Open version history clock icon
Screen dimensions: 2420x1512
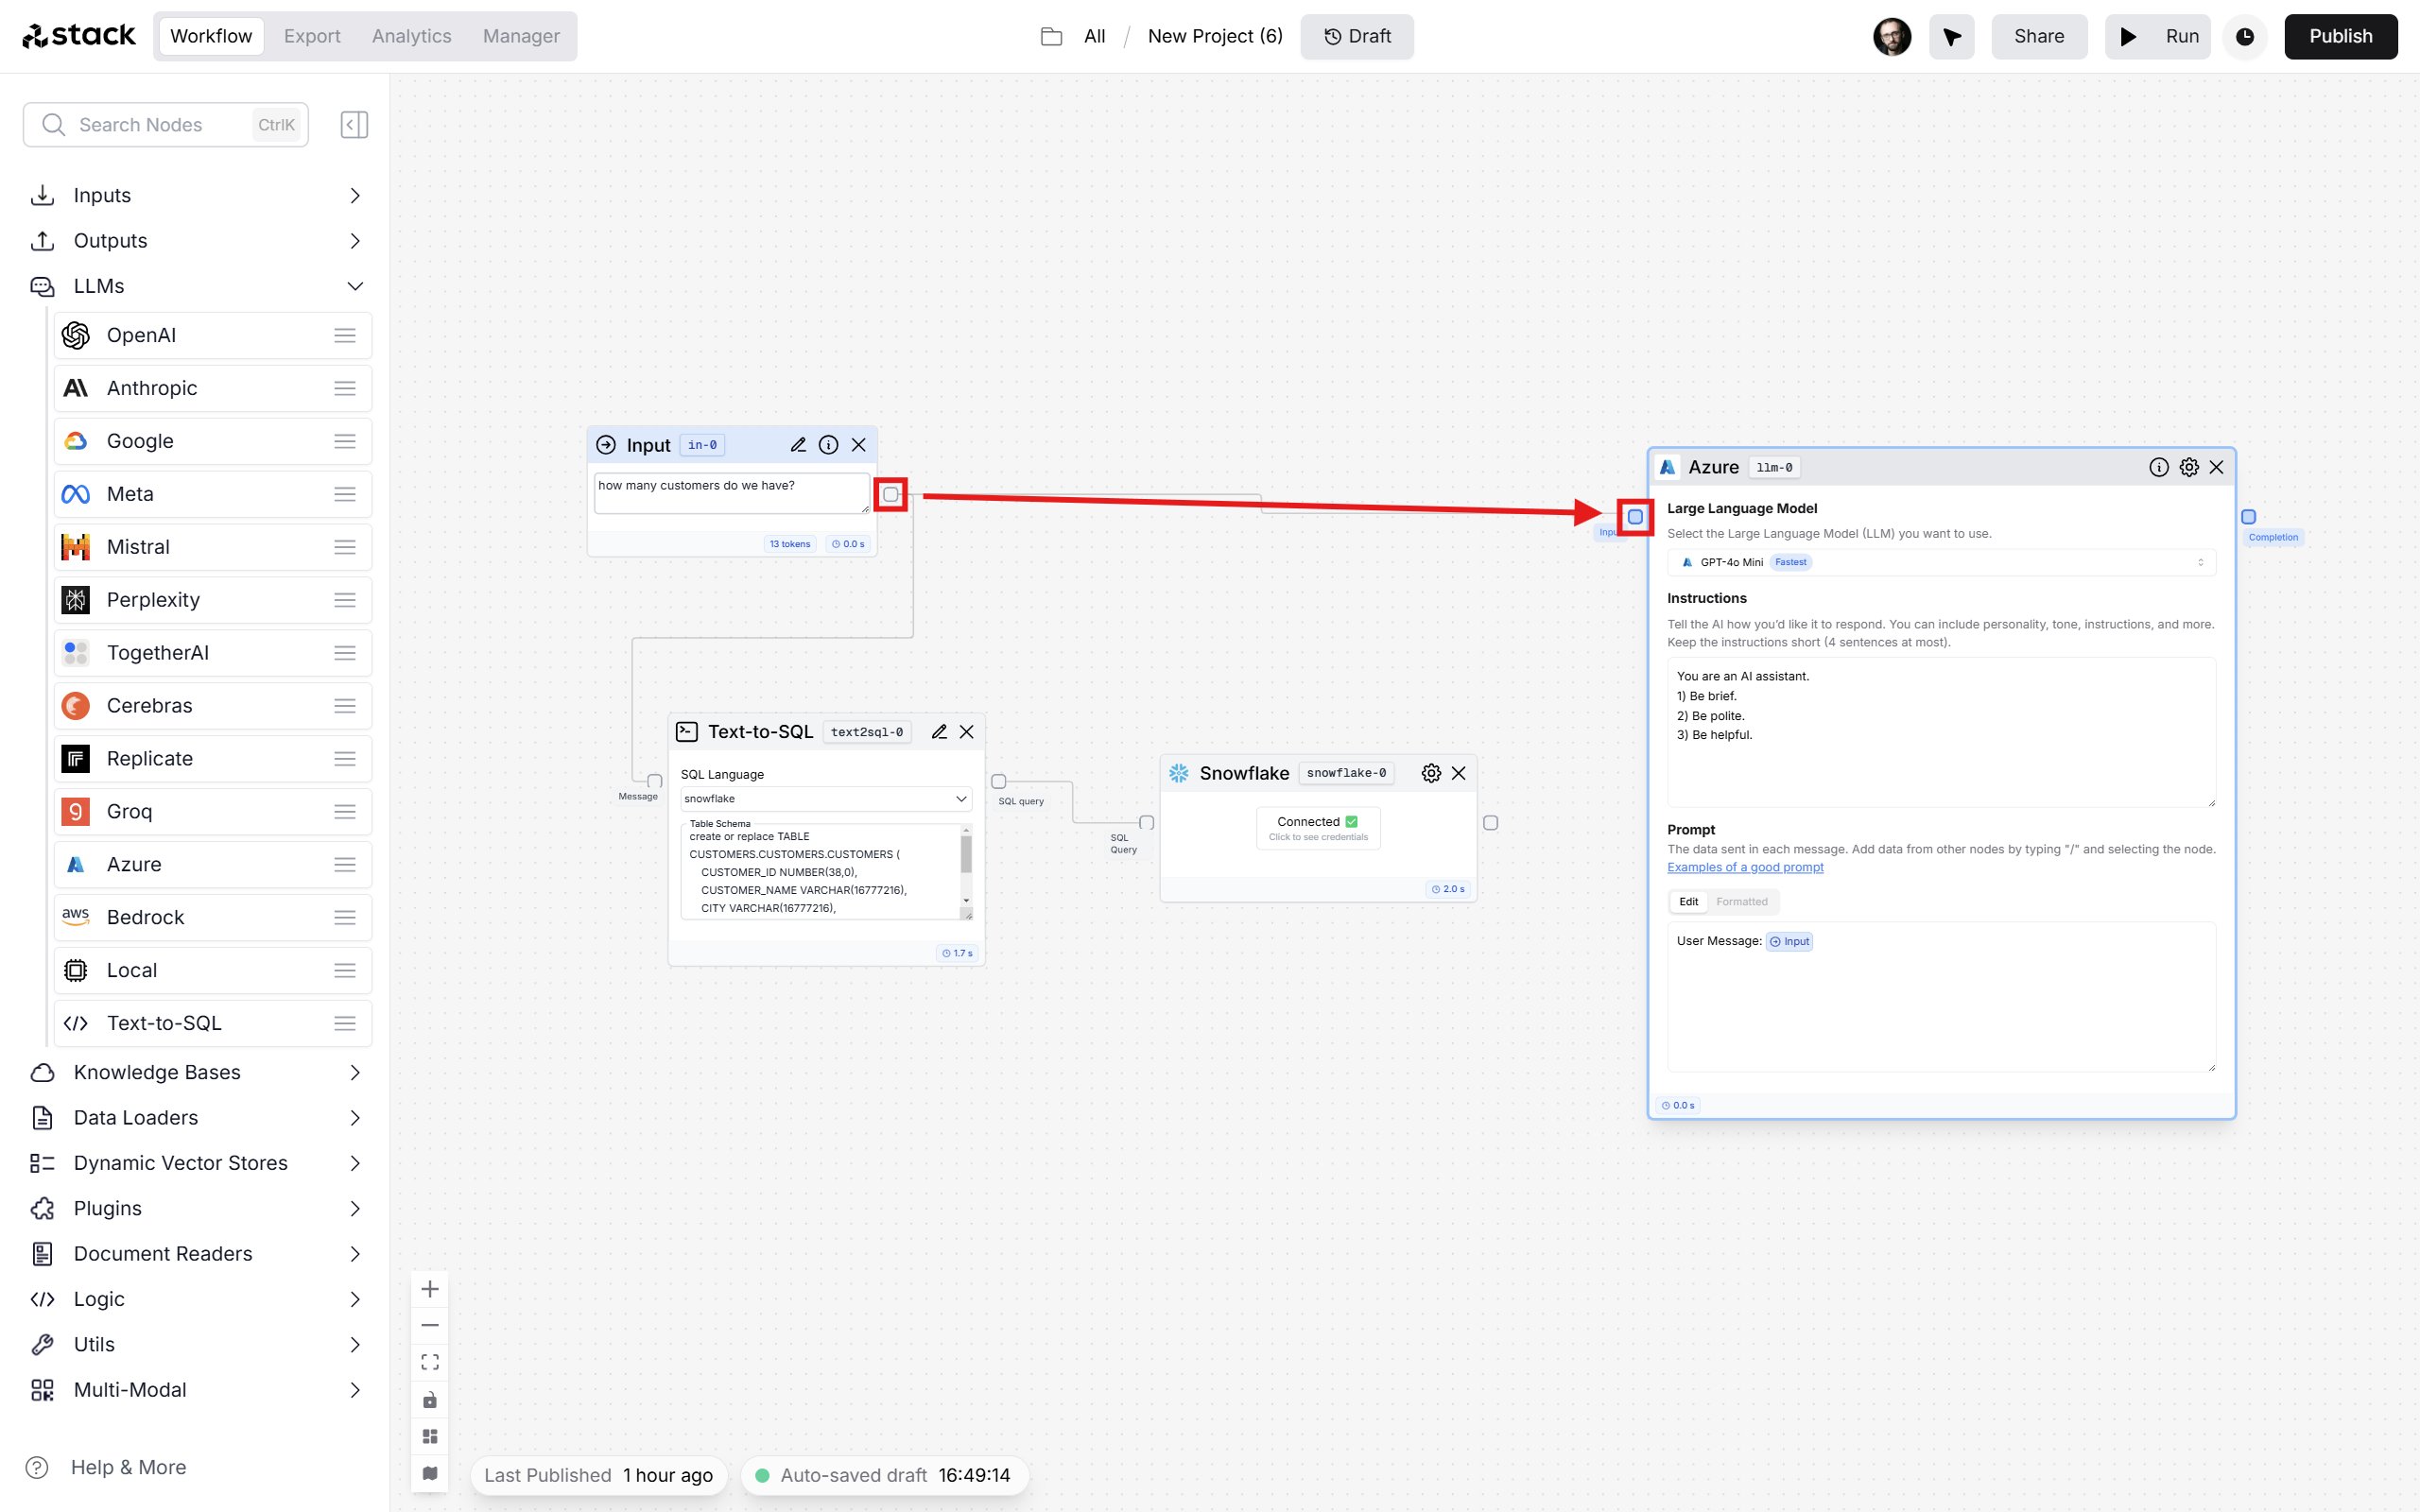[2245, 37]
